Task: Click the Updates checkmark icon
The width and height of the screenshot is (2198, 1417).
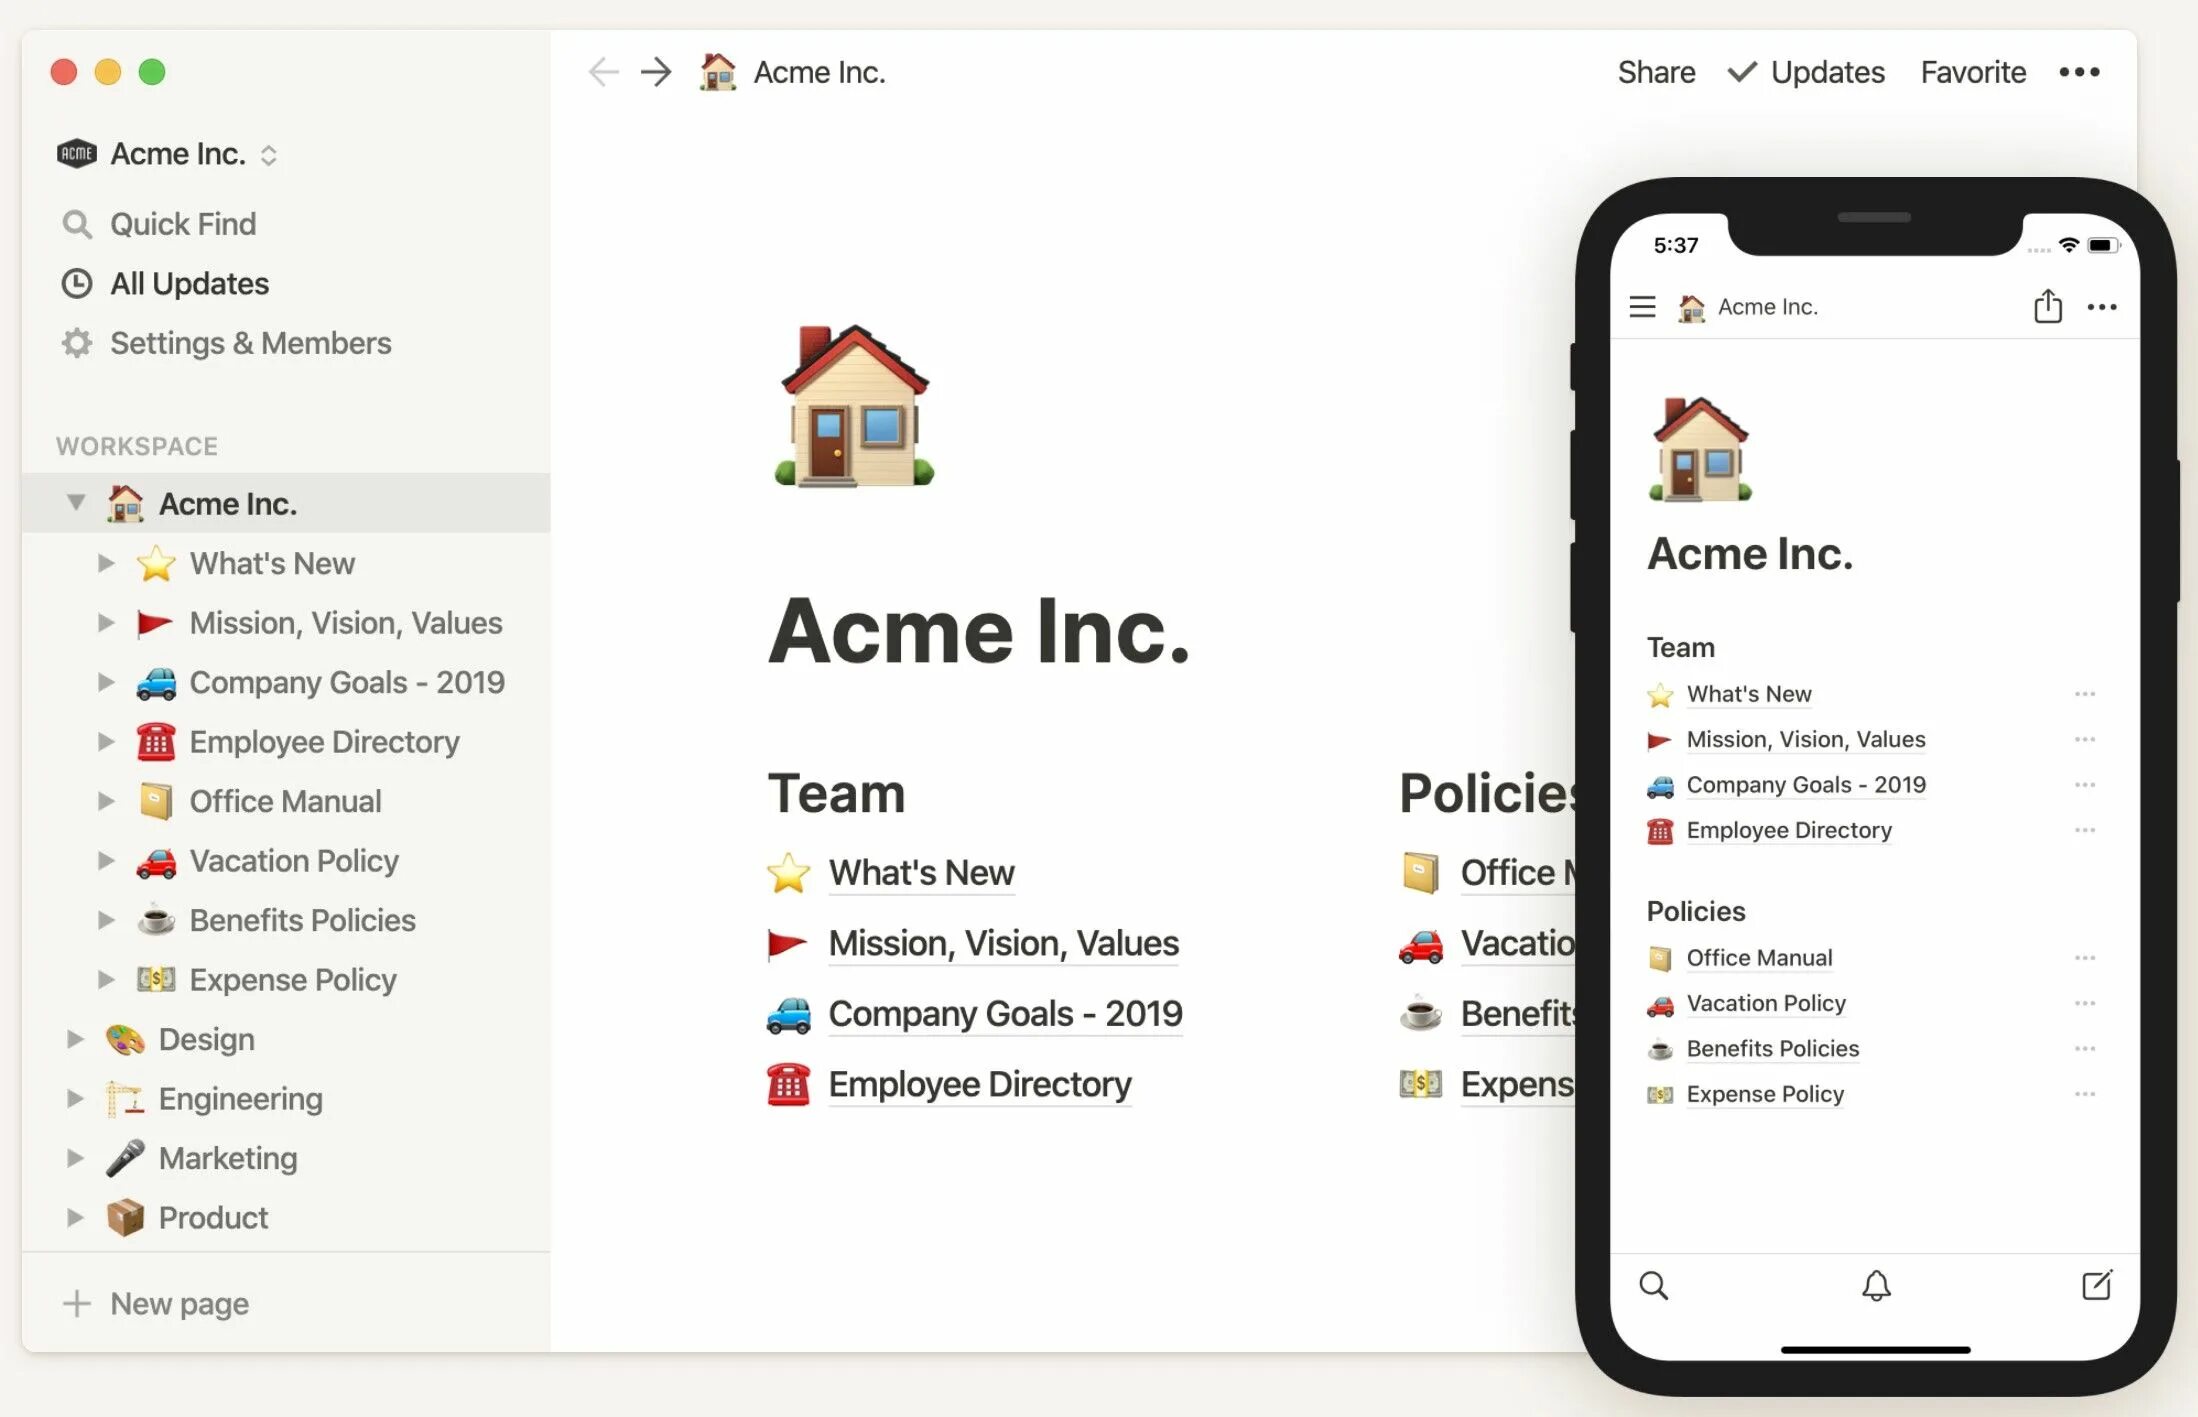Action: click(1740, 72)
